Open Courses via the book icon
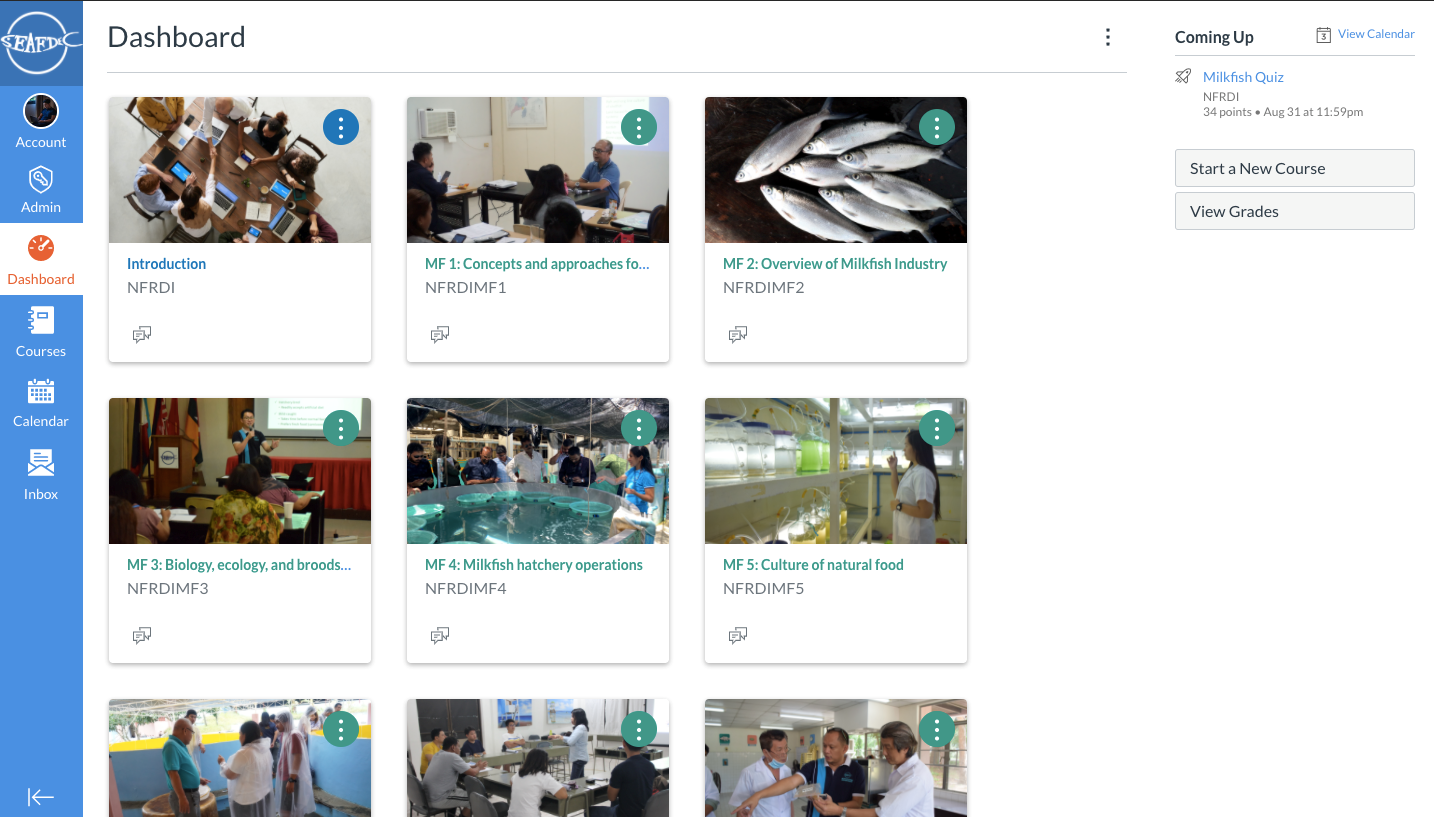 coord(41,320)
